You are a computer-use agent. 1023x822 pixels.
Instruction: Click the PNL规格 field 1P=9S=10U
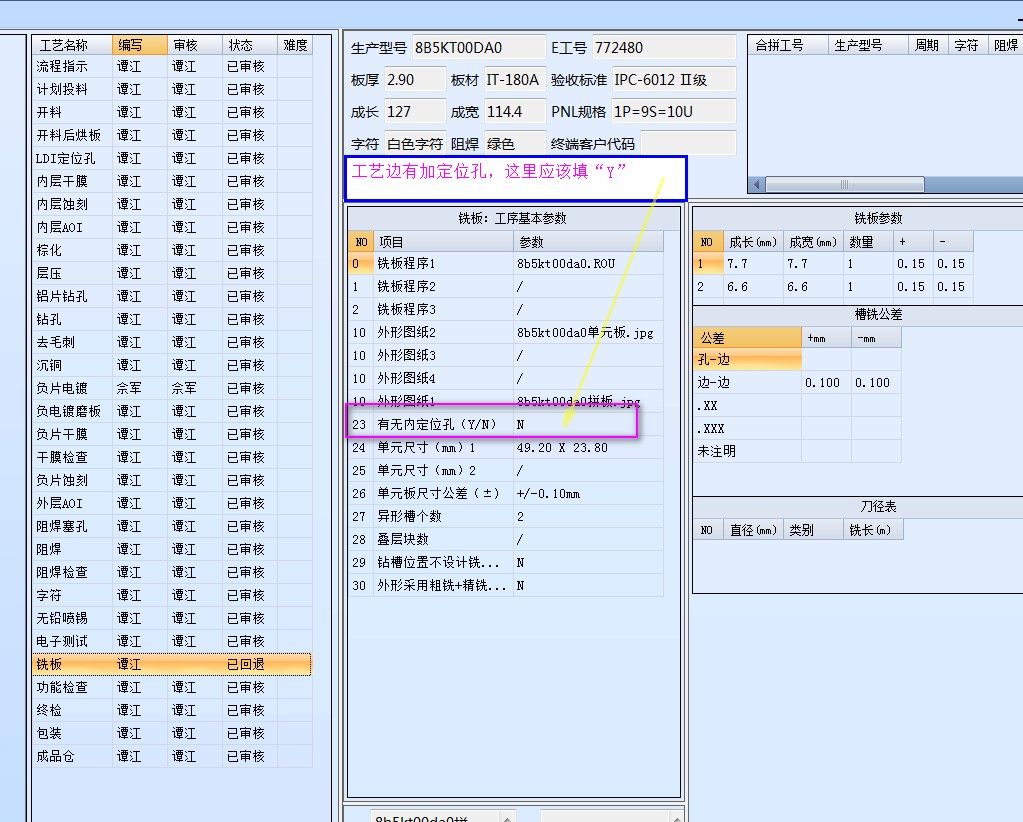(673, 112)
